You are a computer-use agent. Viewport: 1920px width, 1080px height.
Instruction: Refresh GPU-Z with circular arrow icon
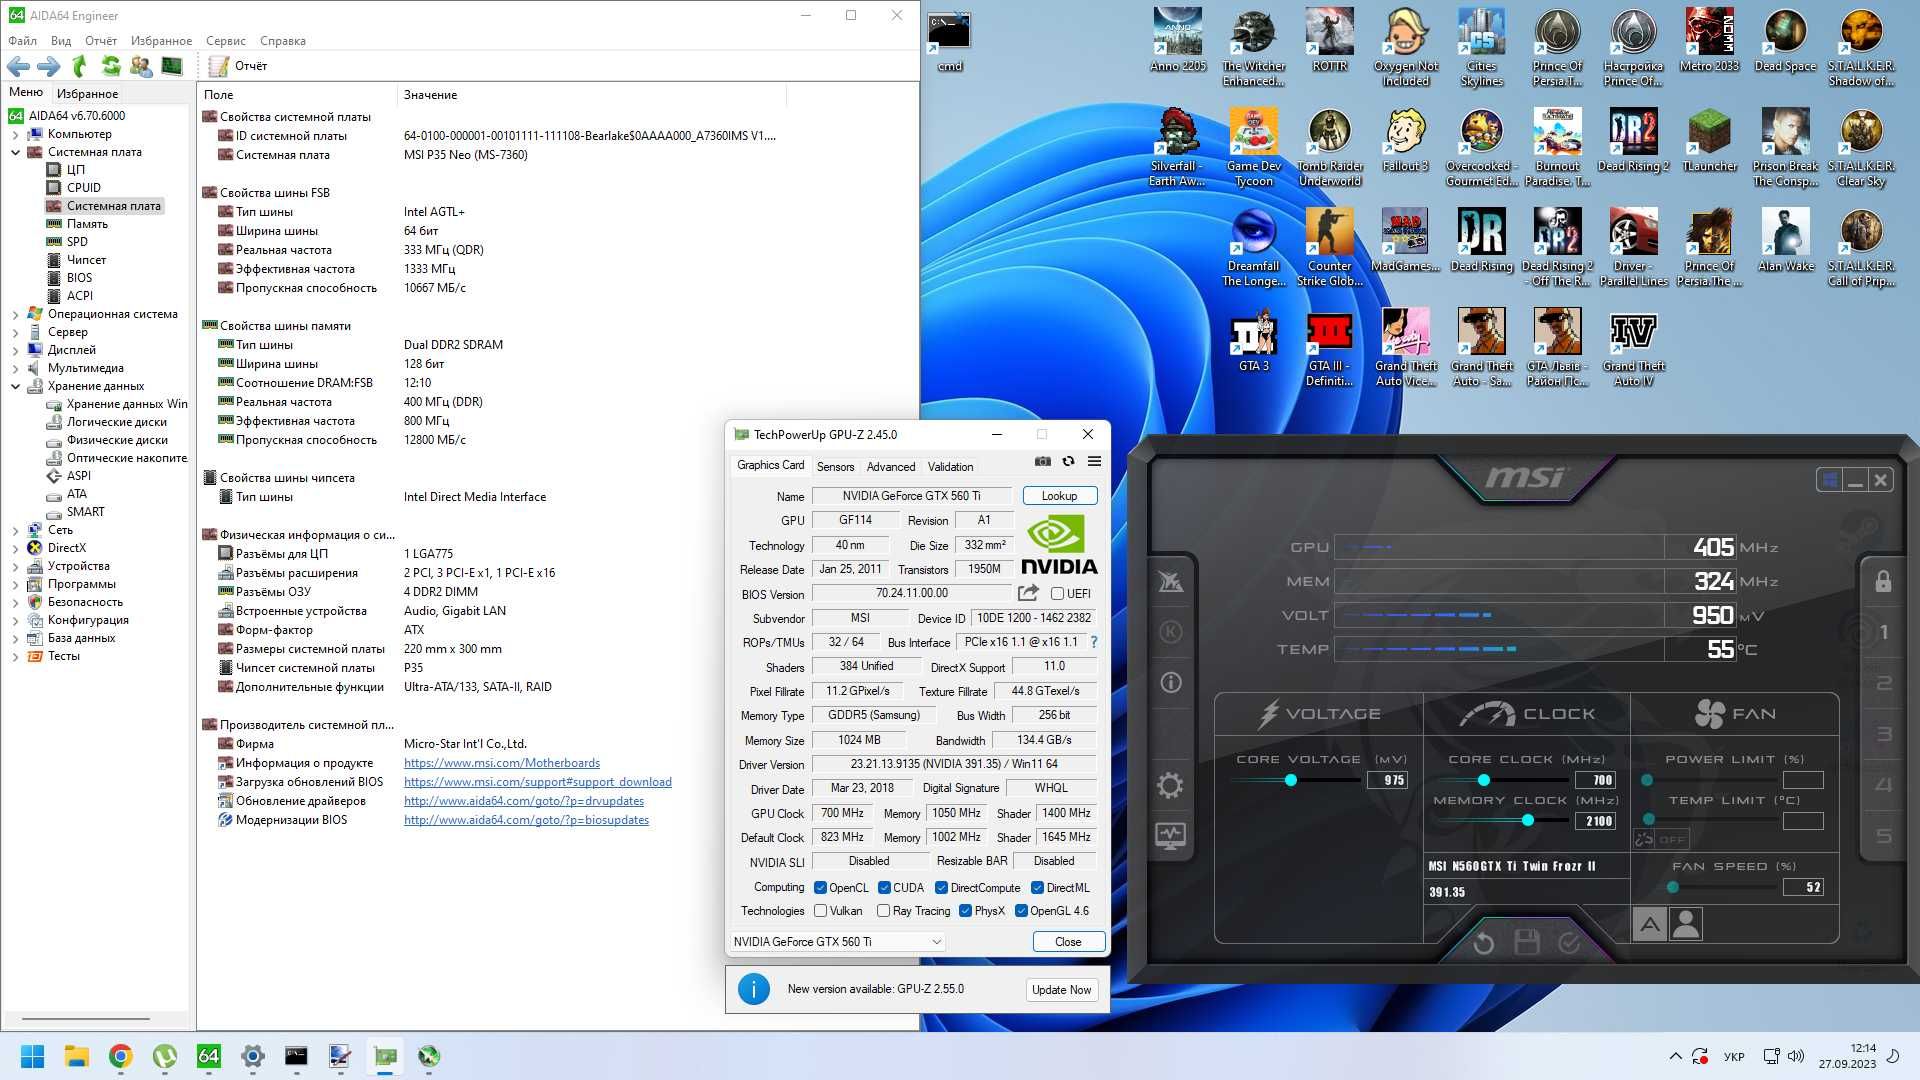[1068, 461]
